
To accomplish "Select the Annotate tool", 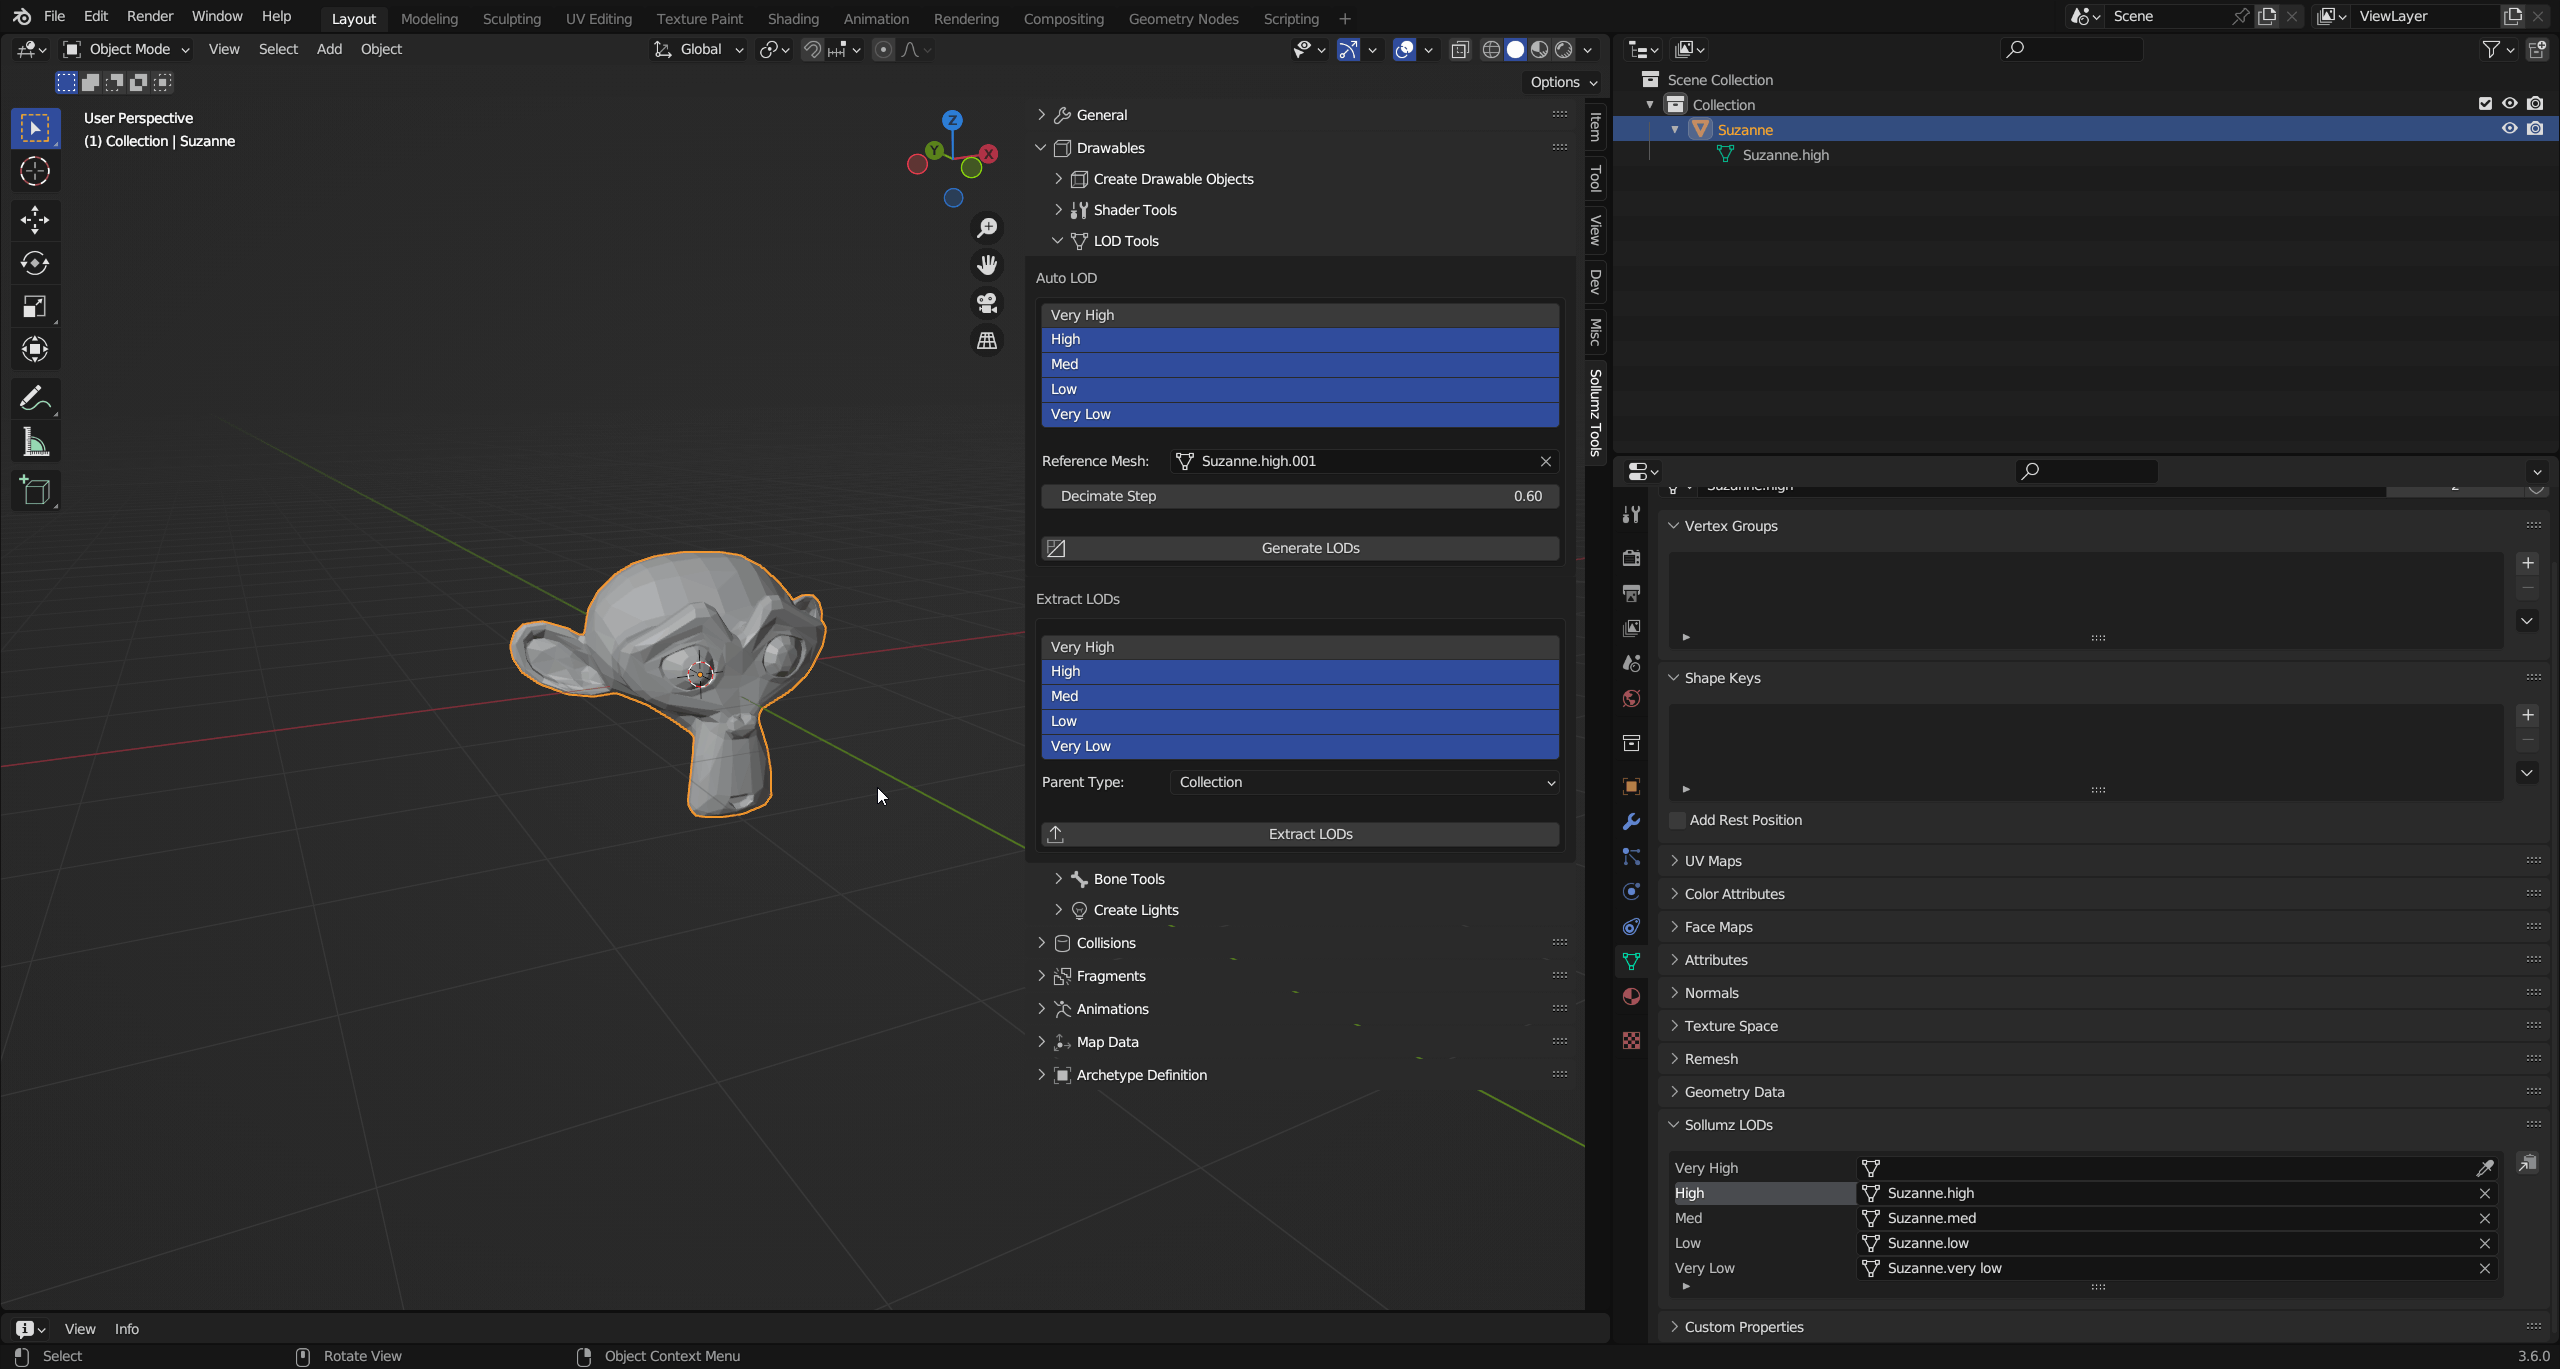I will coord(35,399).
